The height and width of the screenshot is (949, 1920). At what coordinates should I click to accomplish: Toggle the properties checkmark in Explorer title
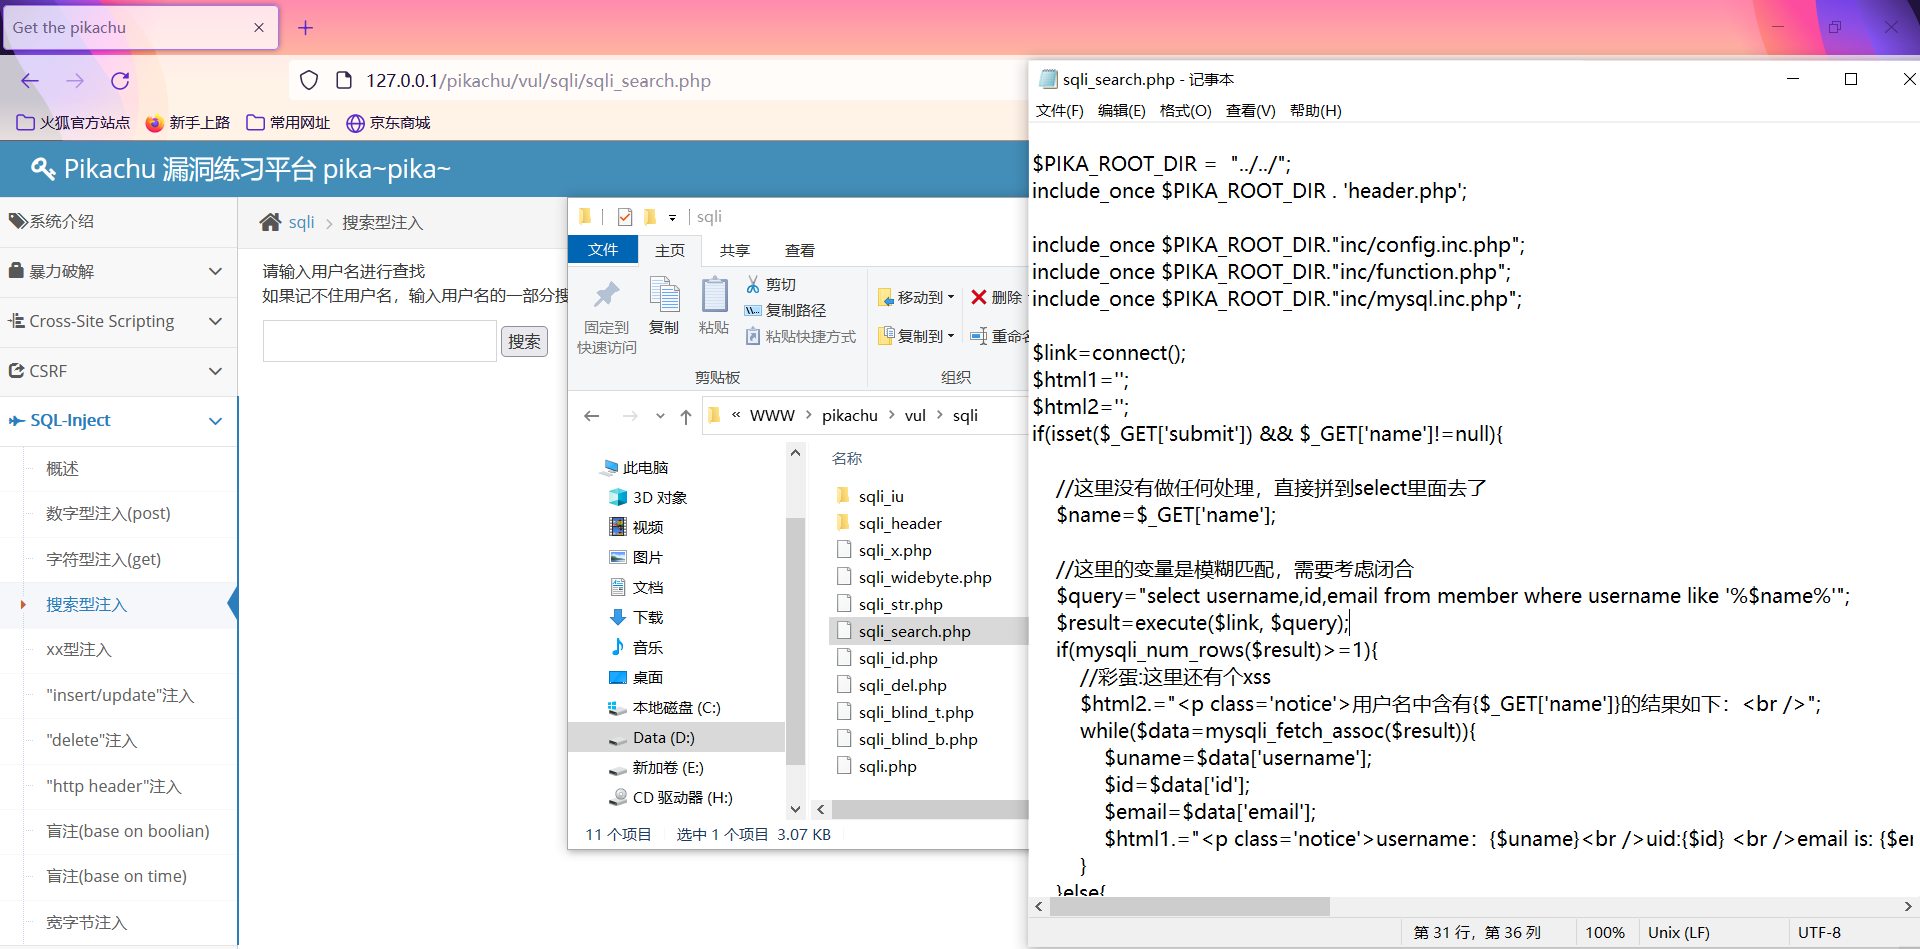tap(625, 217)
